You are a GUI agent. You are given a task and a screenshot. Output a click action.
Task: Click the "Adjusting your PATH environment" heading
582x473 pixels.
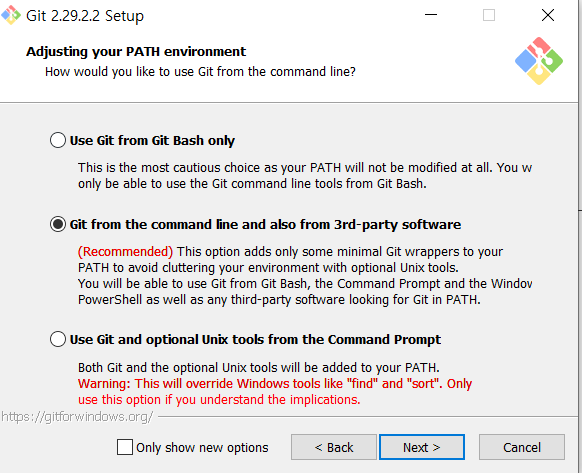[x=136, y=52]
